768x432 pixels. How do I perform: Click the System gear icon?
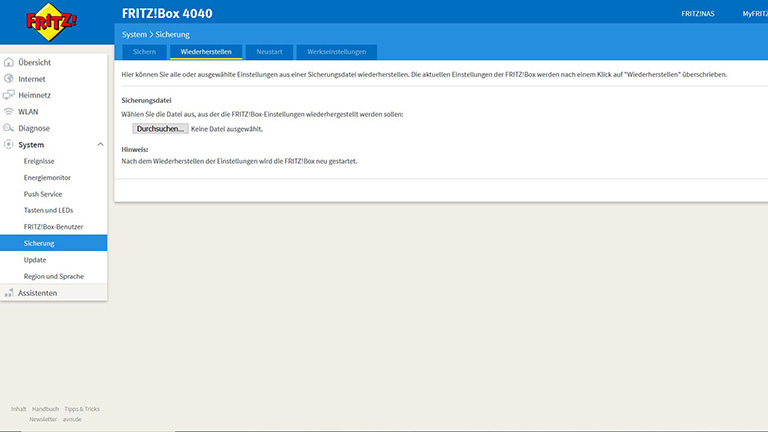[8, 144]
